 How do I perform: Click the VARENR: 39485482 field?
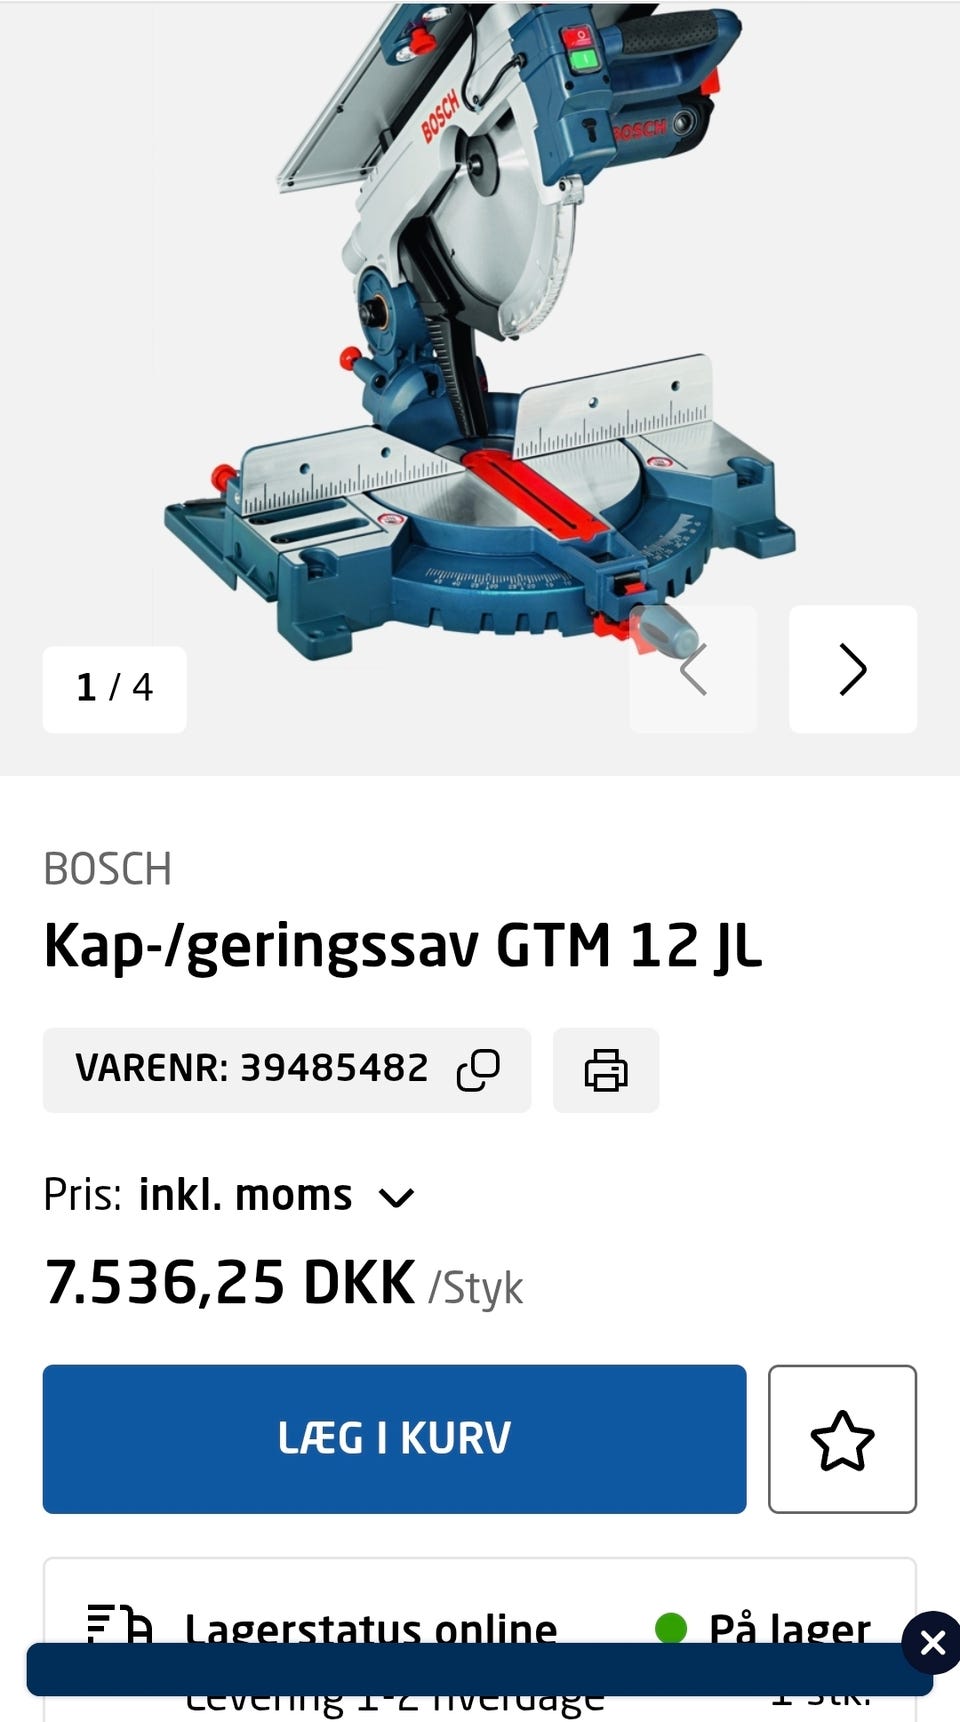(x=287, y=1070)
